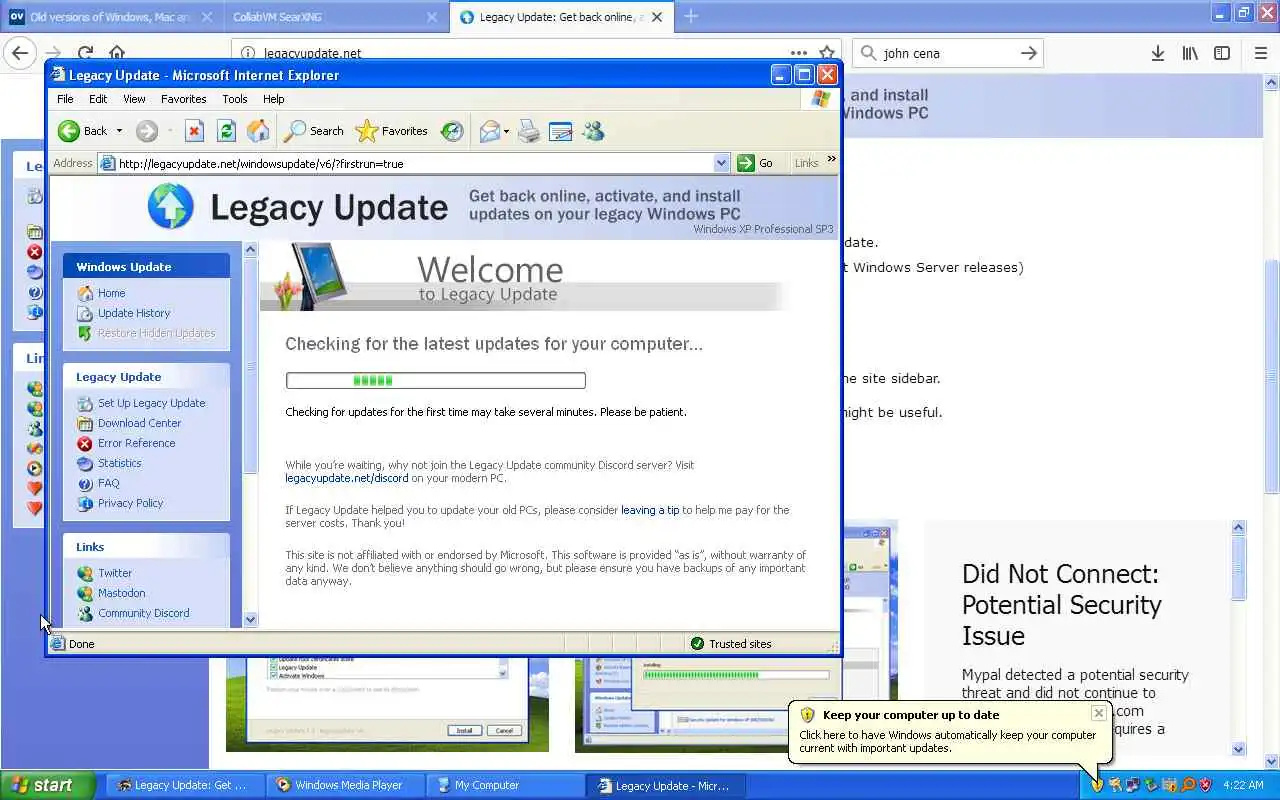This screenshot has width=1280, height=800.
Task: Click Firefox reload button
Action: pyautogui.click(x=85, y=53)
